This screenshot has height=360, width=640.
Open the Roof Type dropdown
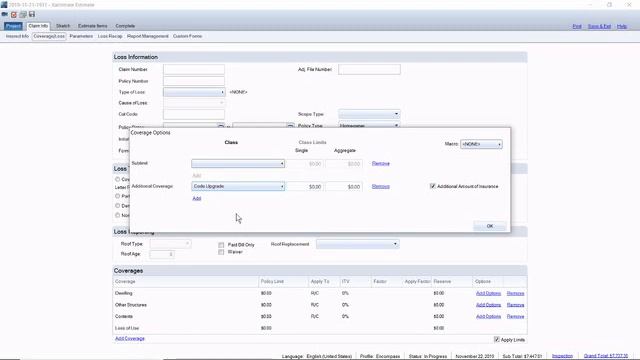click(170, 244)
